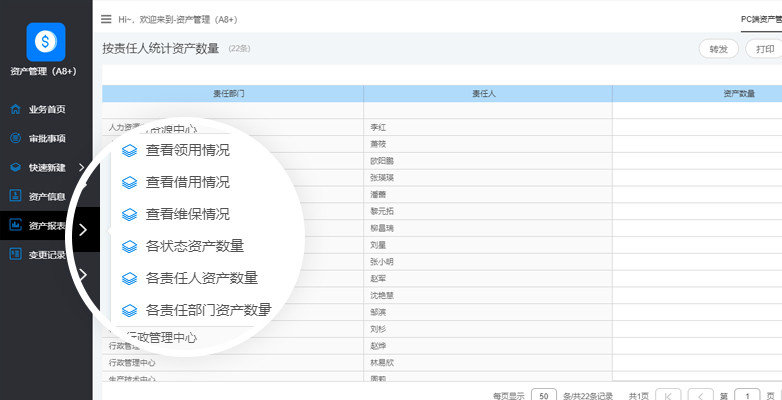Click the 变更记录 sidebar icon
This screenshot has height=400, width=782.
coord(16,254)
